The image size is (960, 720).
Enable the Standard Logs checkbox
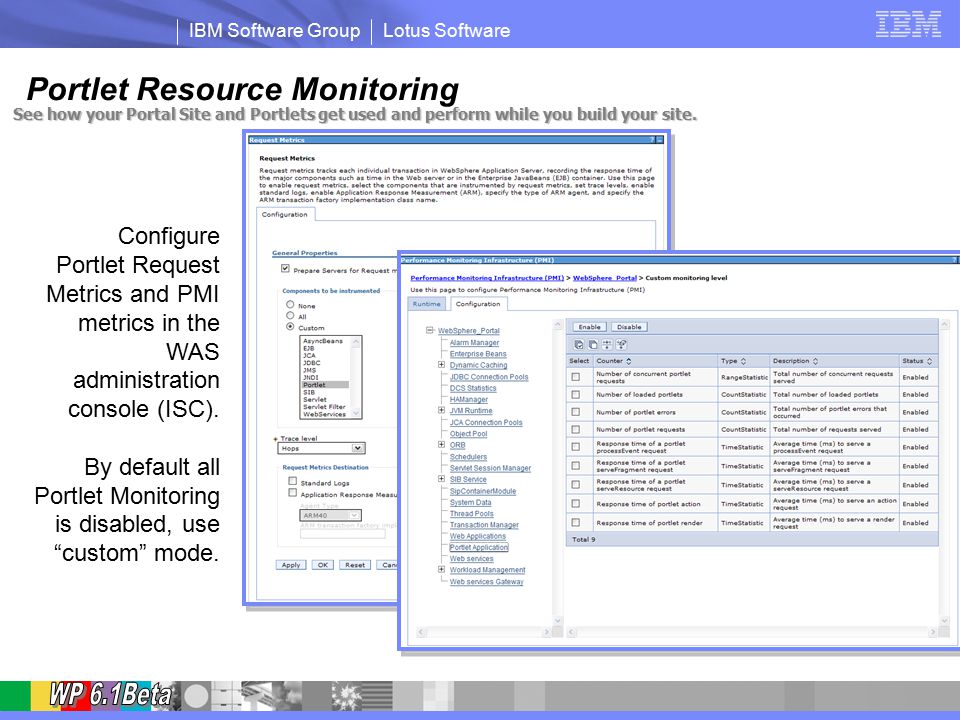pos(293,481)
